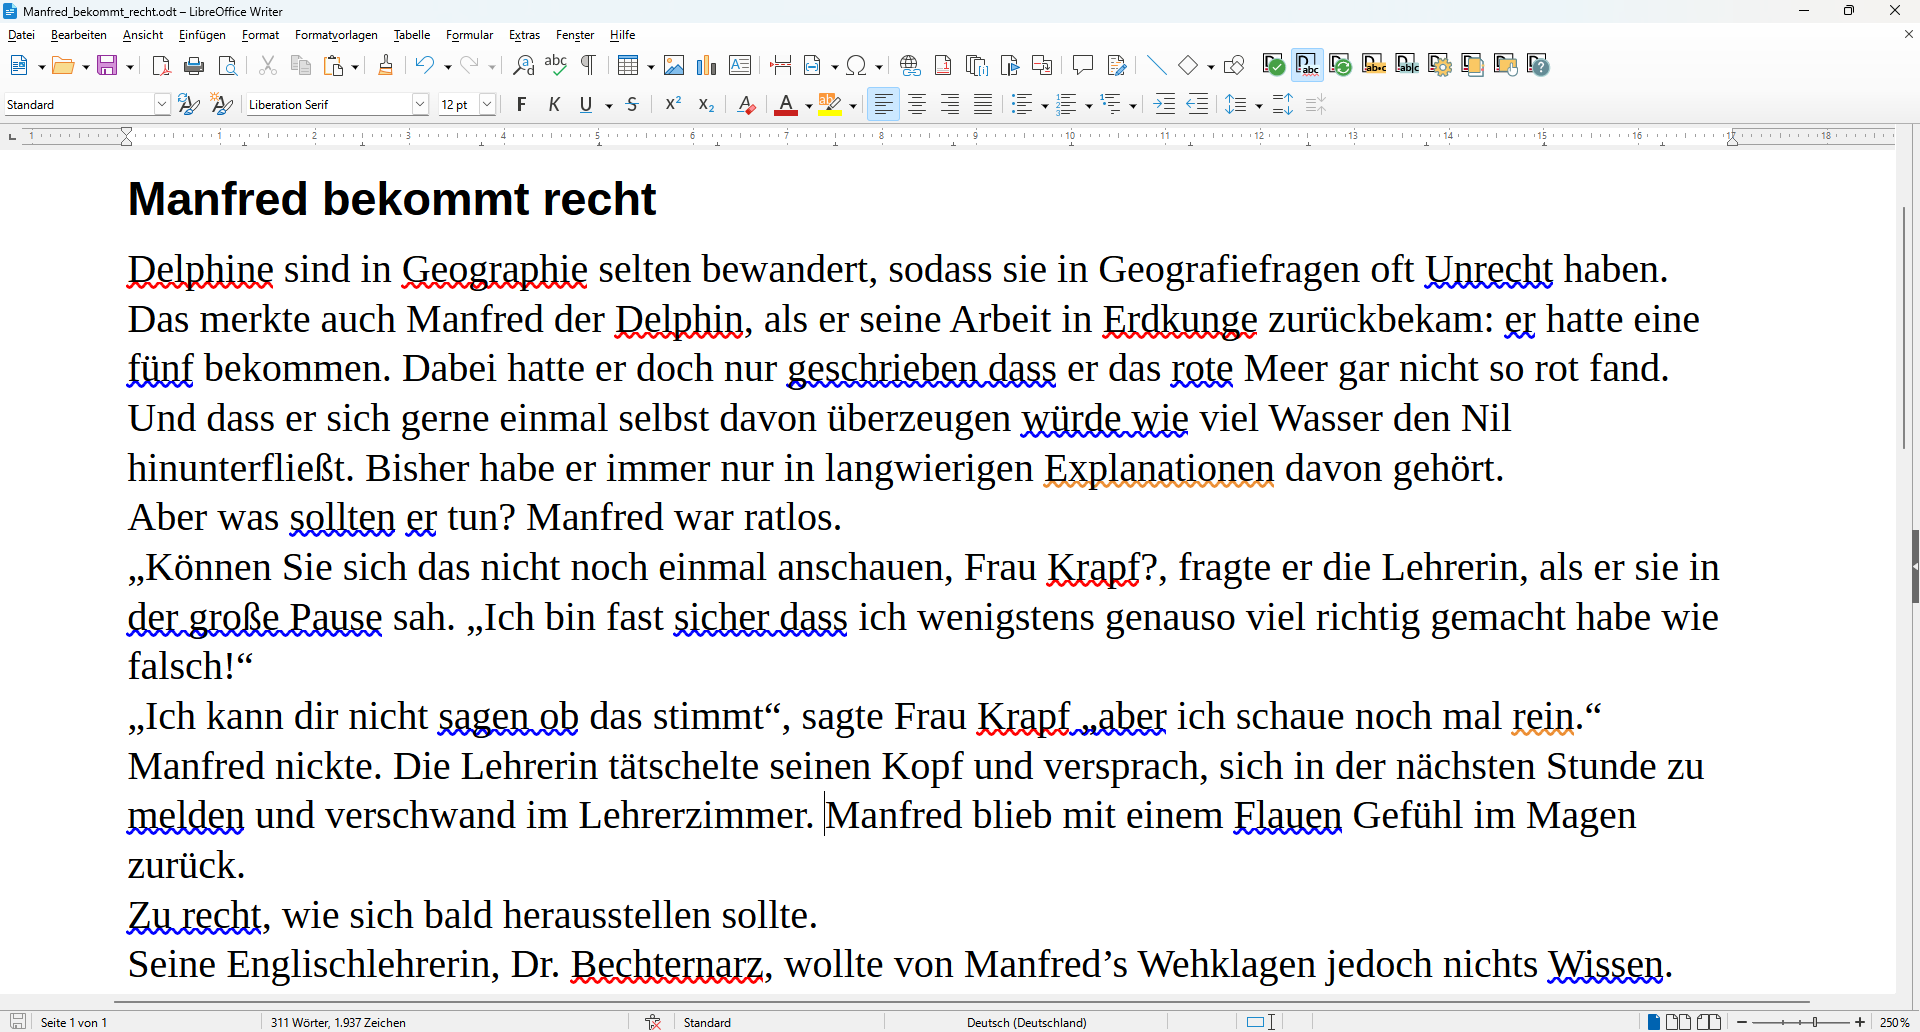This screenshot has width=1920, height=1032.
Task: Open the Formatvorlagen menu
Action: pyautogui.click(x=336, y=35)
